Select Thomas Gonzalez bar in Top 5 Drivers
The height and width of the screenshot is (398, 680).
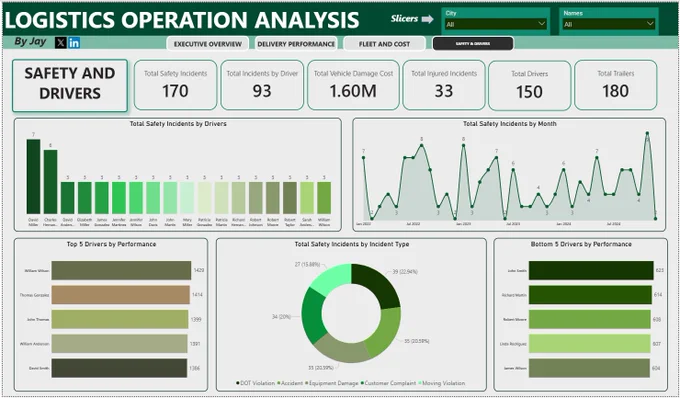click(121, 295)
